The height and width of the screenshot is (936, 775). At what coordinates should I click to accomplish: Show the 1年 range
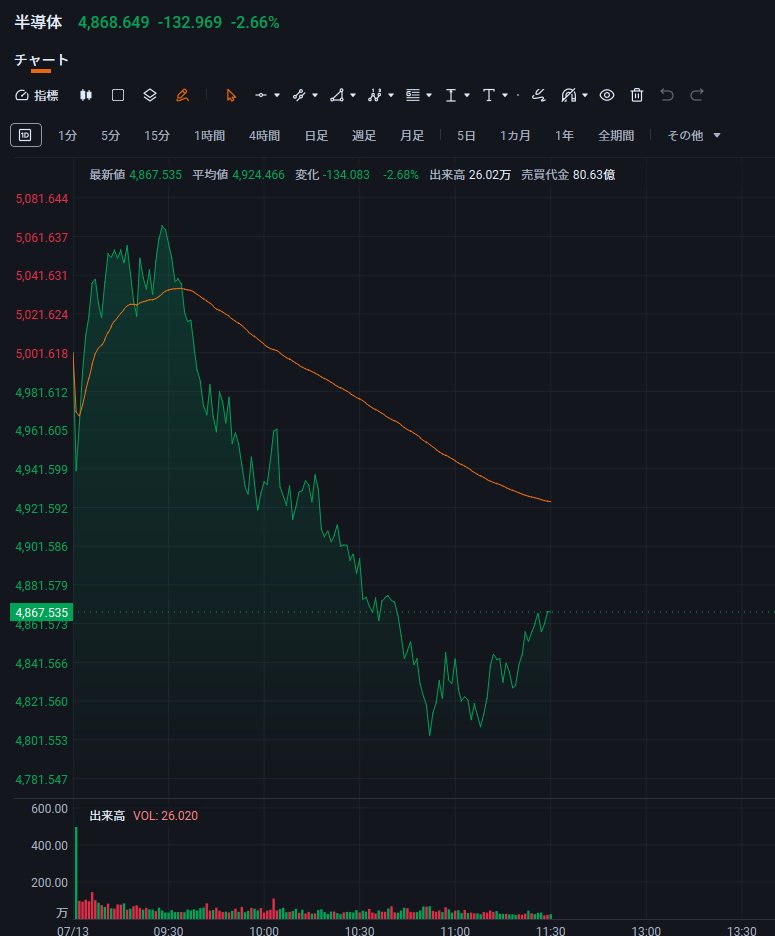tap(564, 136)
